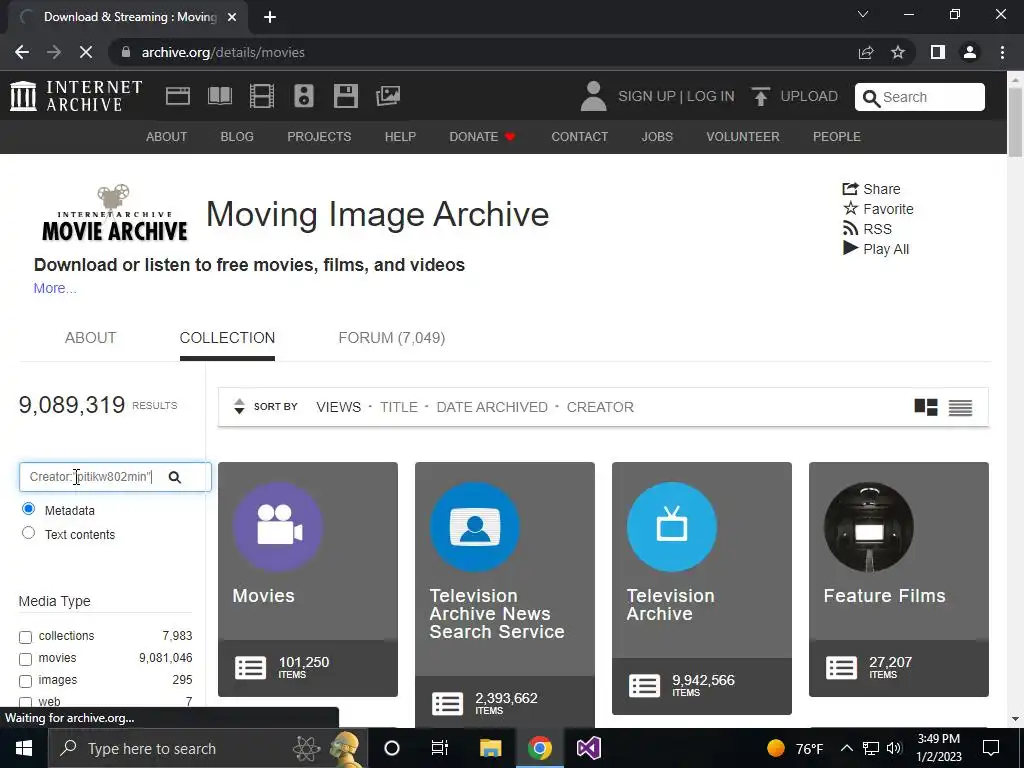Open the Software floppy disk icon
This screenshot has height=768, width=1024.
pos(345,96)
